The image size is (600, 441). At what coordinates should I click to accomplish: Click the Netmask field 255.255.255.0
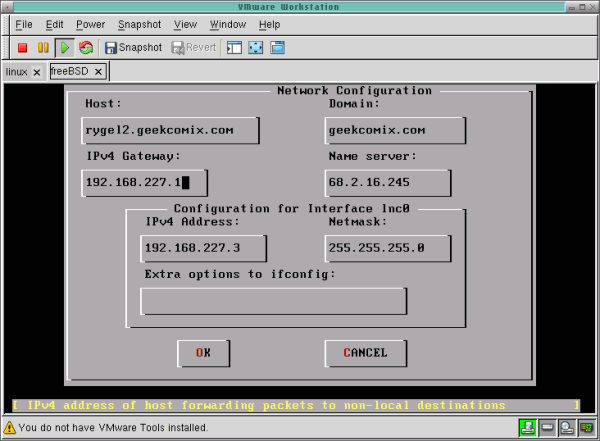pos(388,248)
